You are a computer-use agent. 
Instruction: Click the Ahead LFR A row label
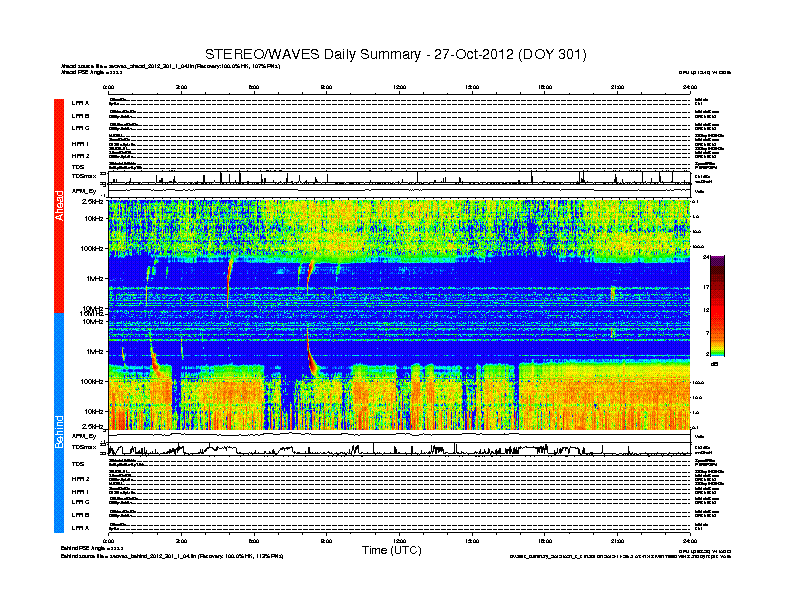(80, 102)
